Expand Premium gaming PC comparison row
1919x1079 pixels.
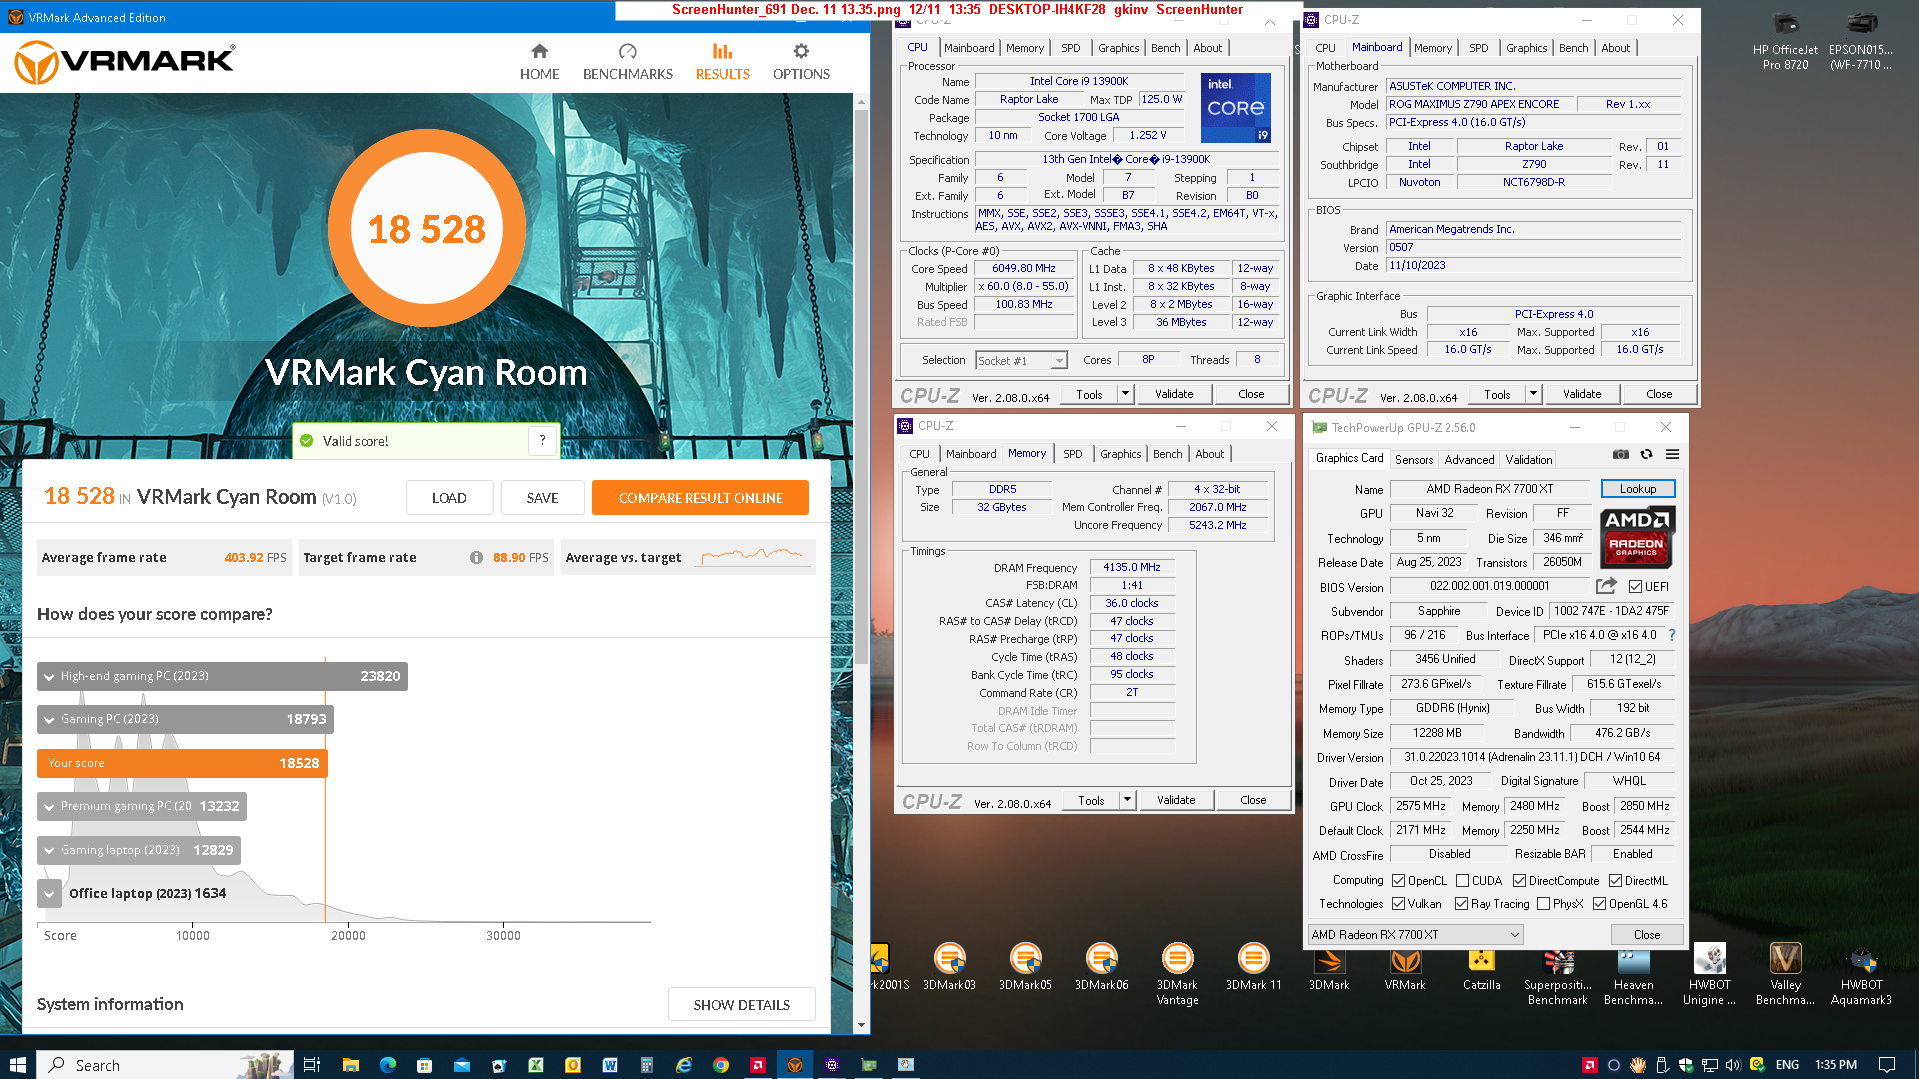click(49, 806)
